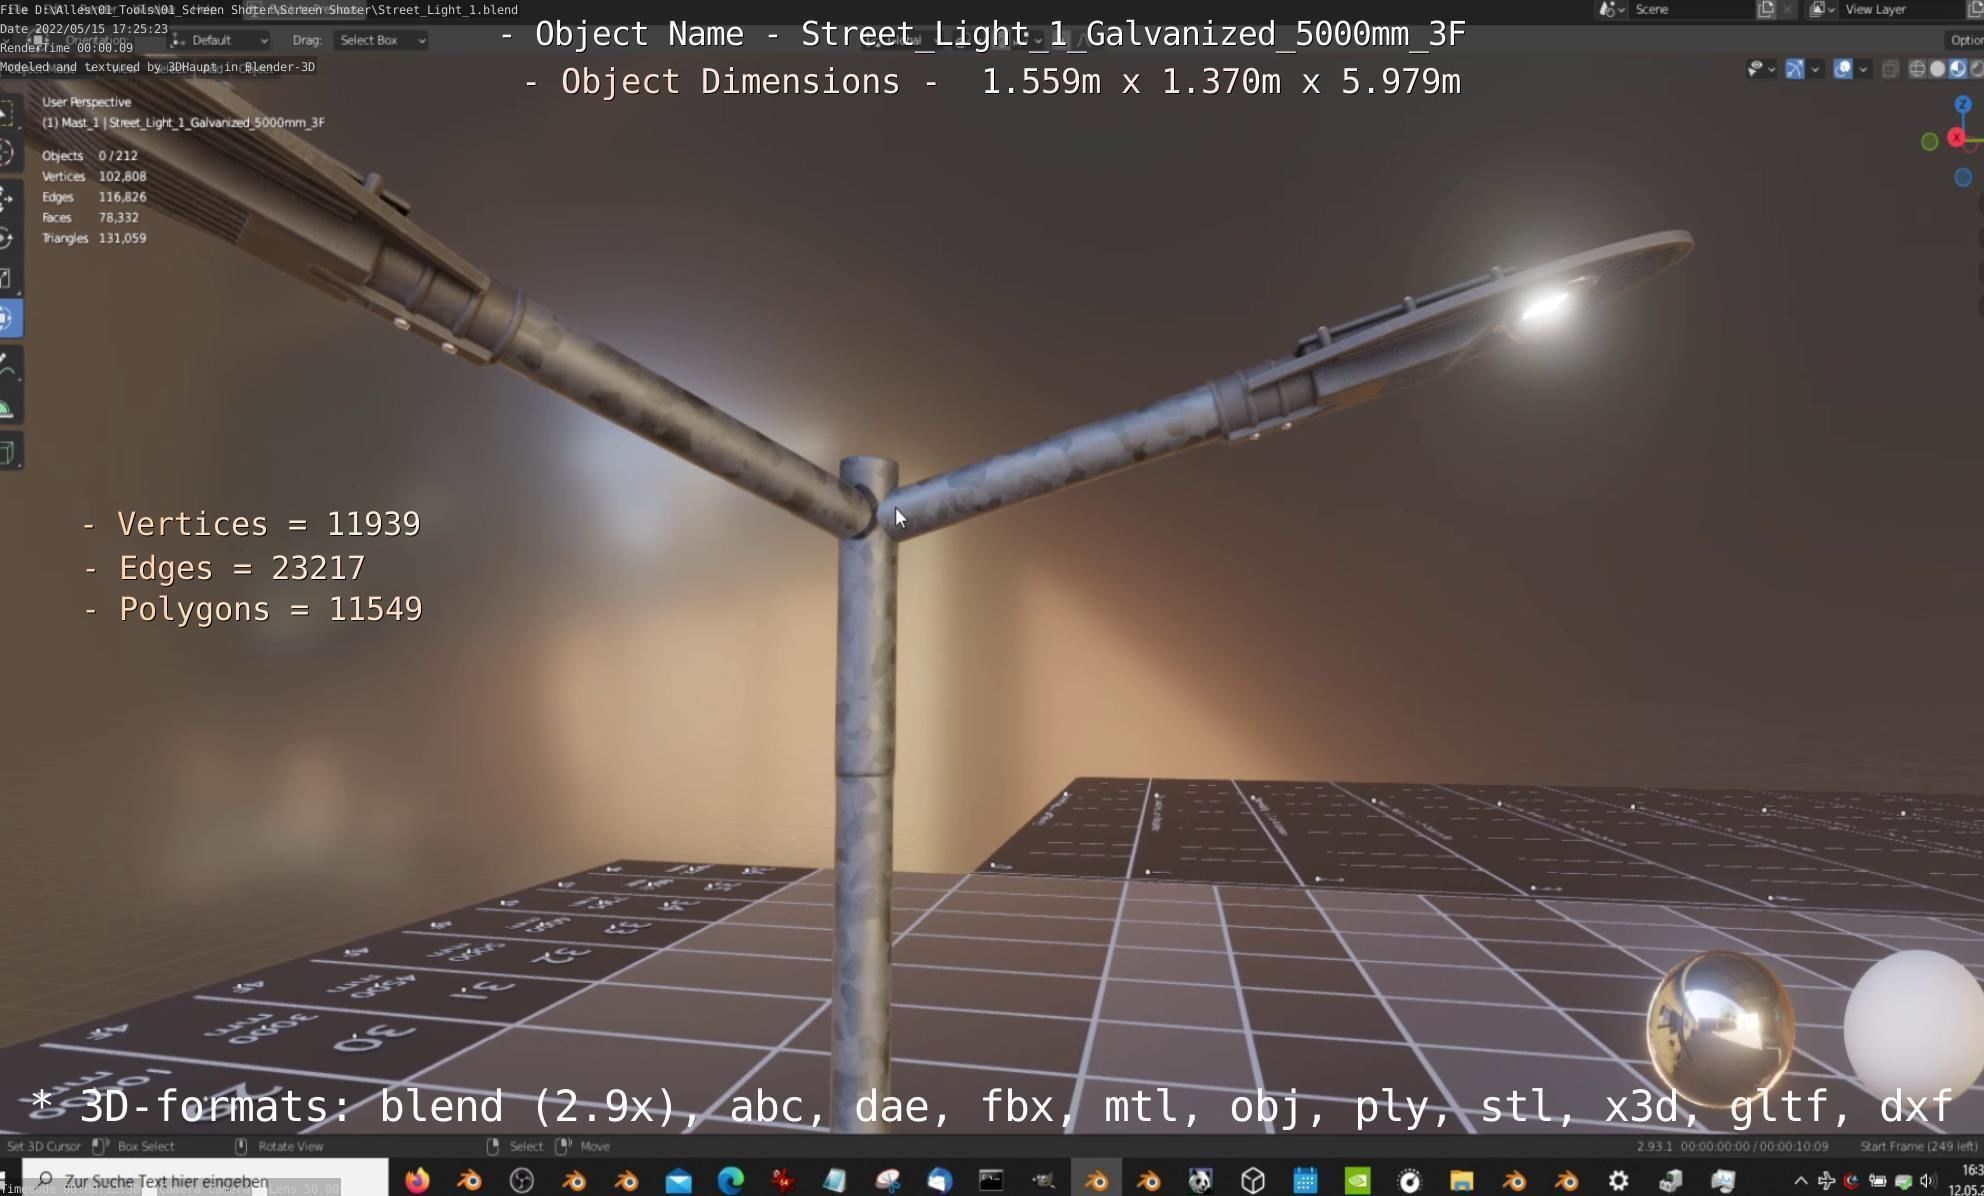Click the Scene name field

[1690, 9]
